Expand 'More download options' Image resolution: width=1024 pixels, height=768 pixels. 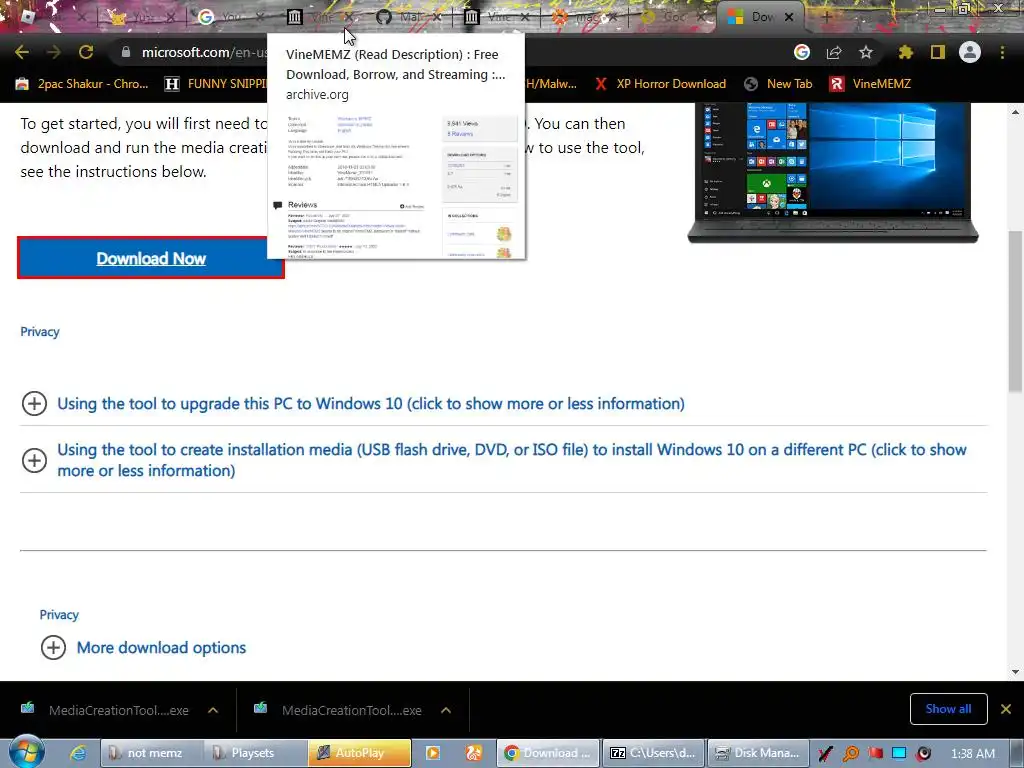click(x=161, y=648)
